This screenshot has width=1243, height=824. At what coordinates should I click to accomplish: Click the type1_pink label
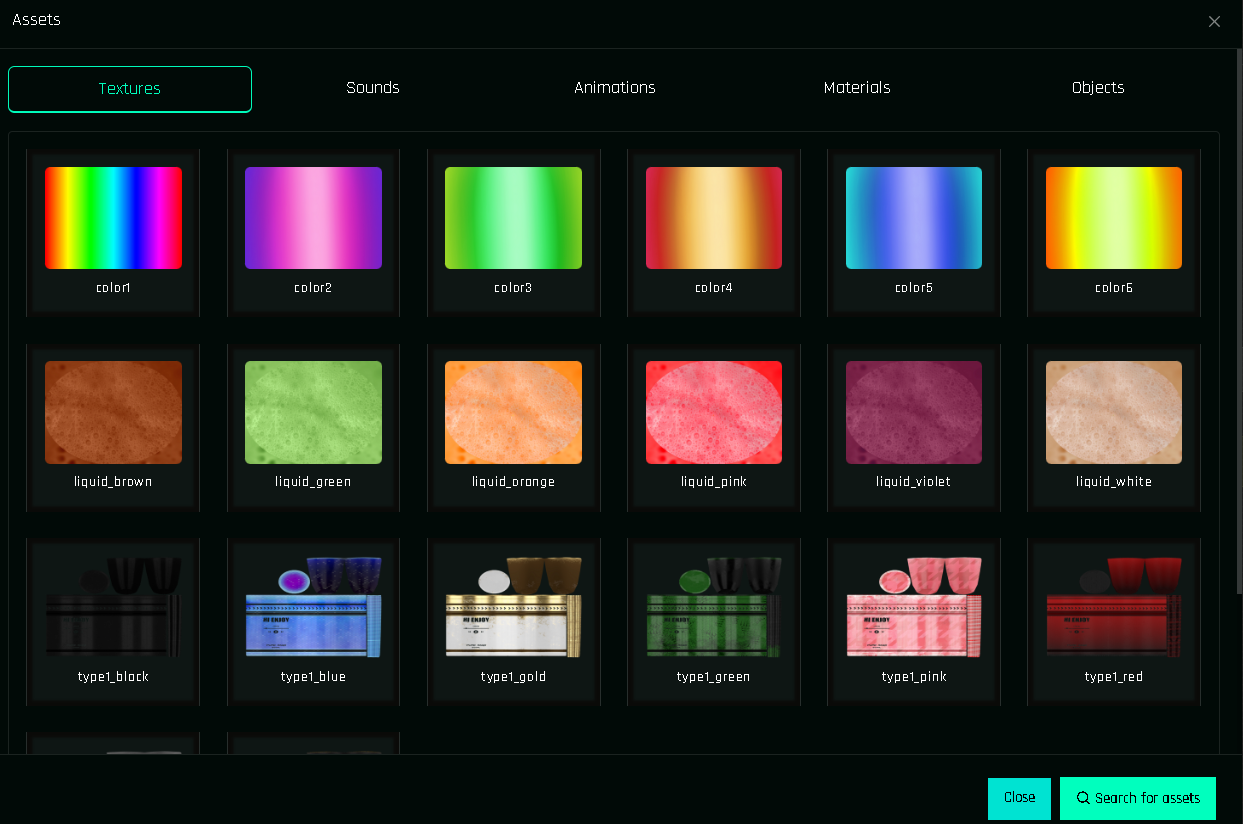[x=914, y=677]
